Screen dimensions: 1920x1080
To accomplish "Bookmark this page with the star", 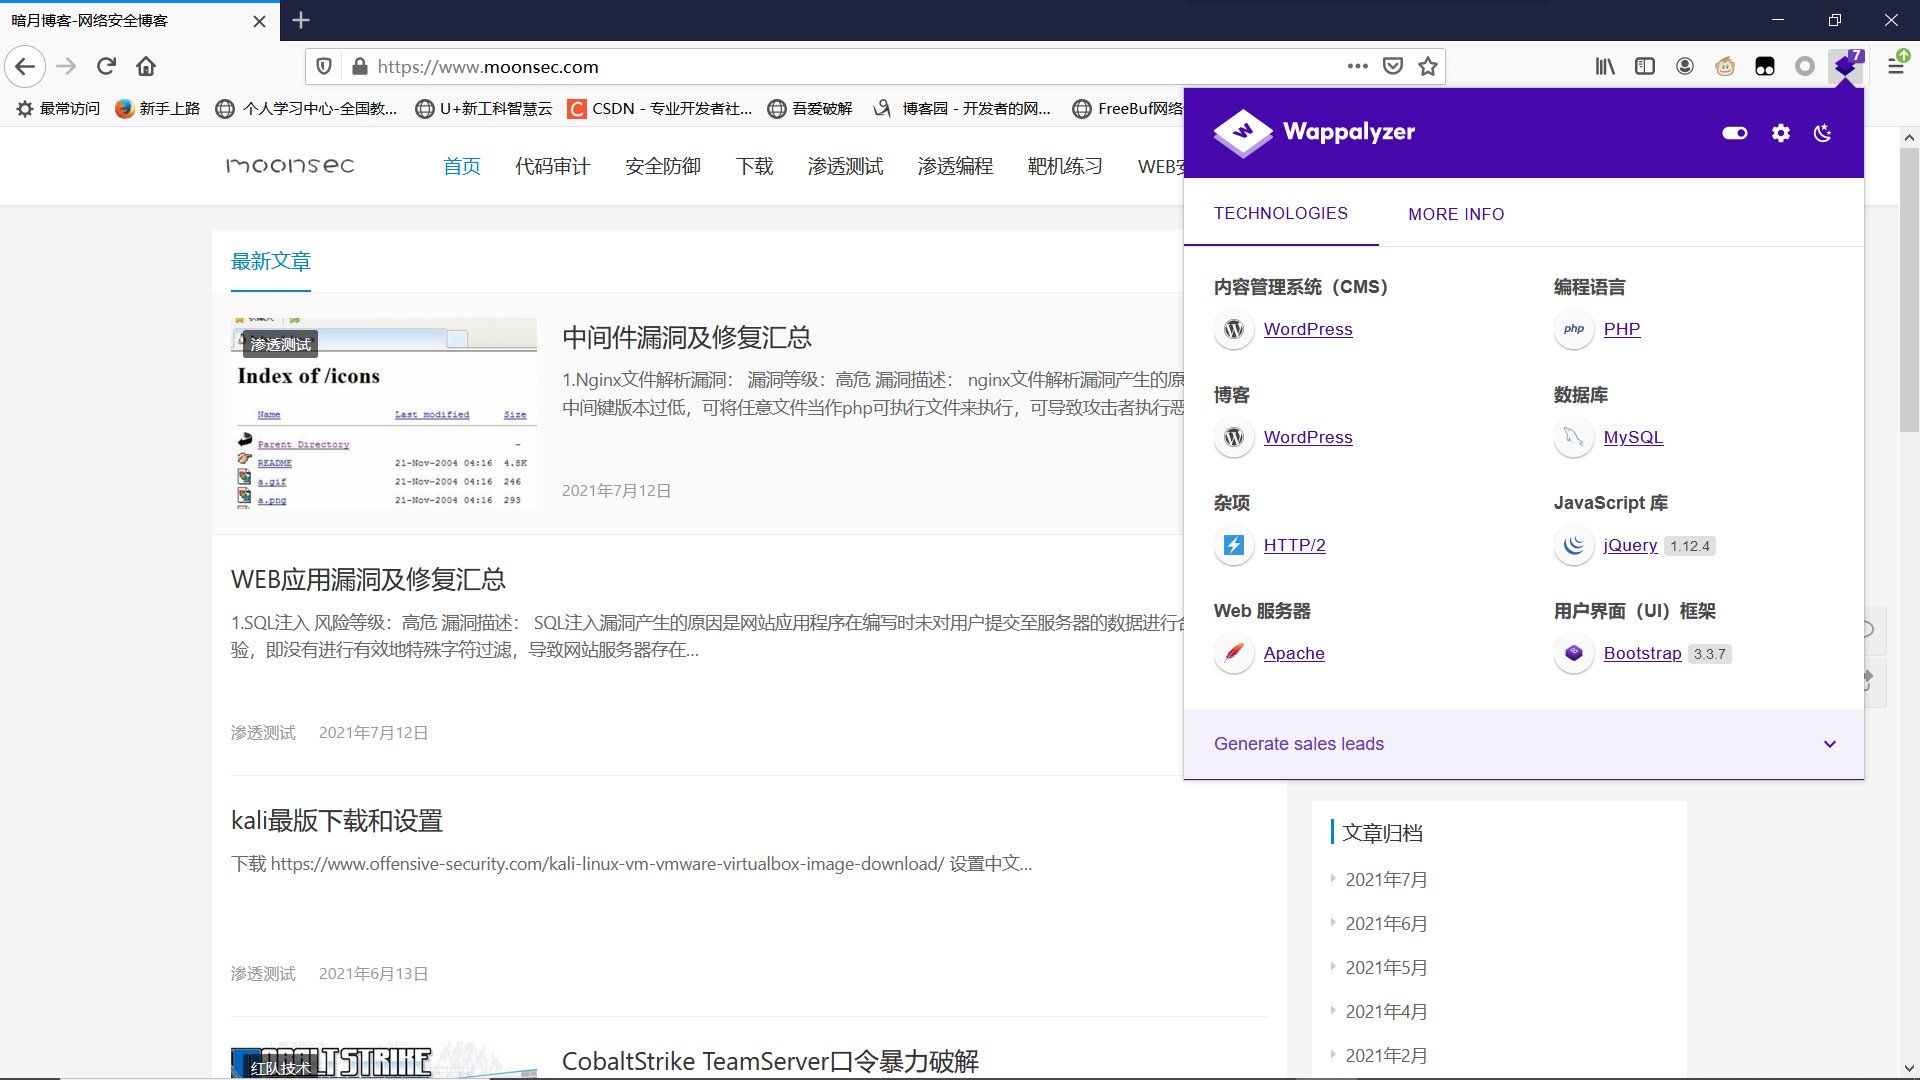I will [x=1428, y=66].
